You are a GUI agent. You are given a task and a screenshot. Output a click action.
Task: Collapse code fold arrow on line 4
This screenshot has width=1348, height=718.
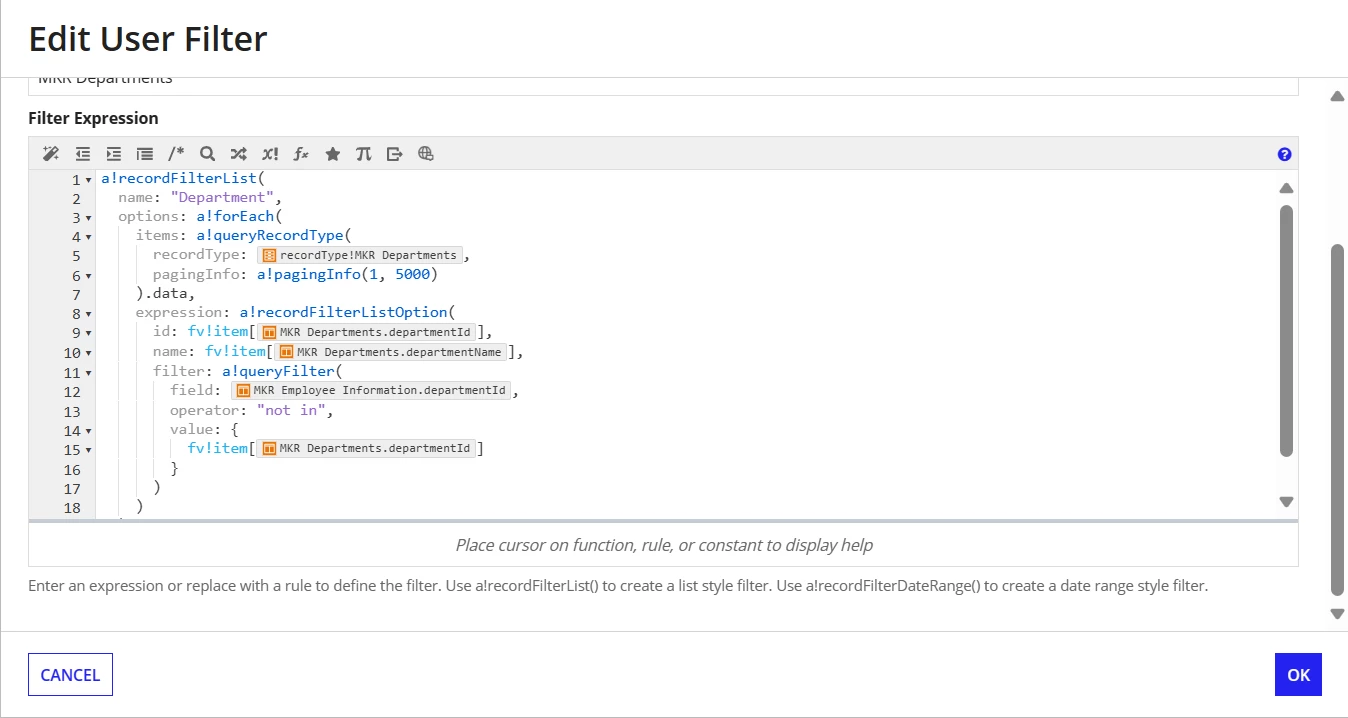89,238
